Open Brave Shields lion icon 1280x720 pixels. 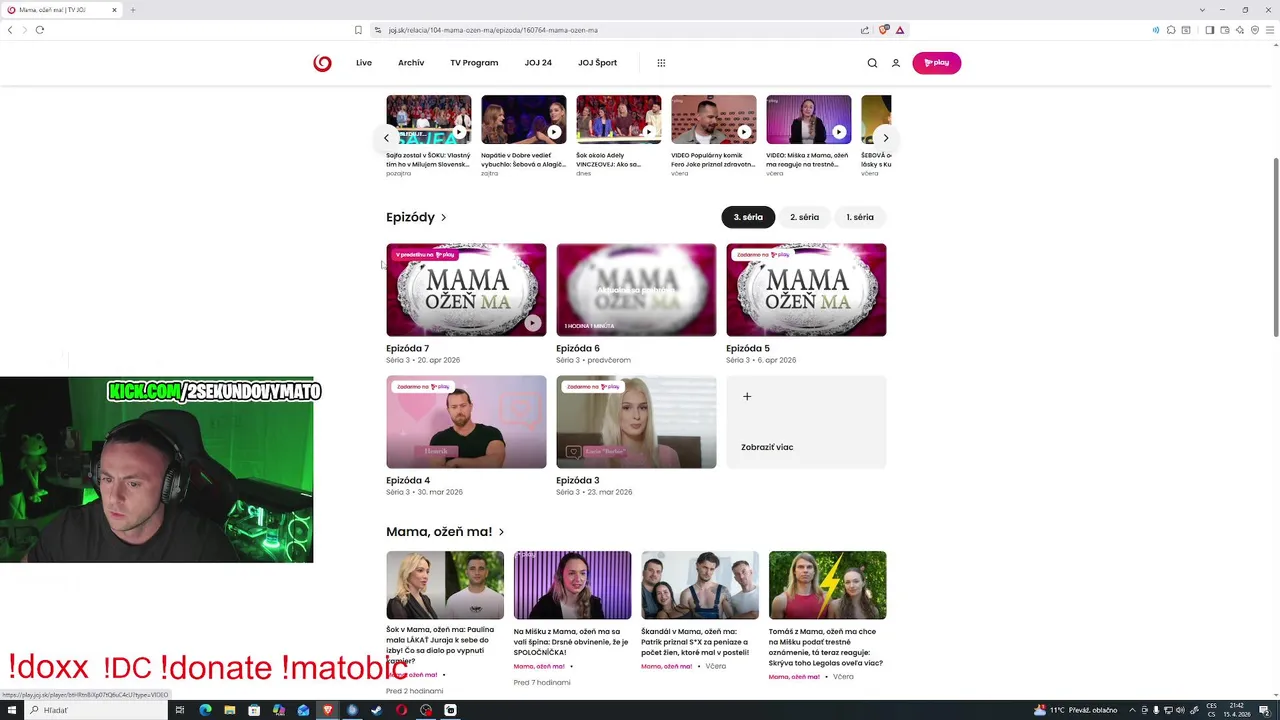(x=884, y=30)
